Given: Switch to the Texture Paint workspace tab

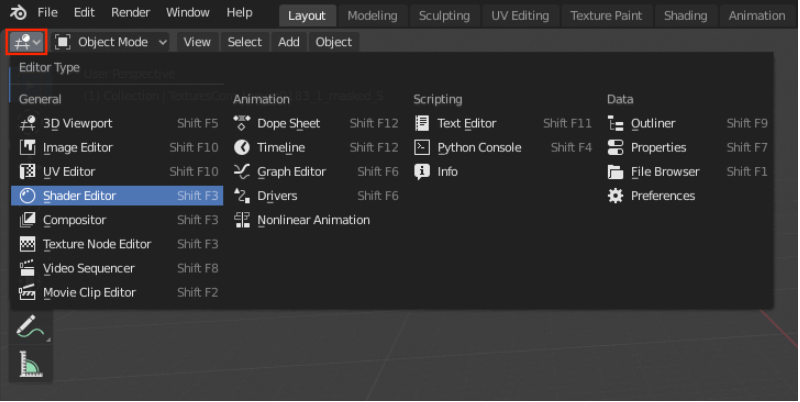Looking at the screenshot, I should (606, 16).
